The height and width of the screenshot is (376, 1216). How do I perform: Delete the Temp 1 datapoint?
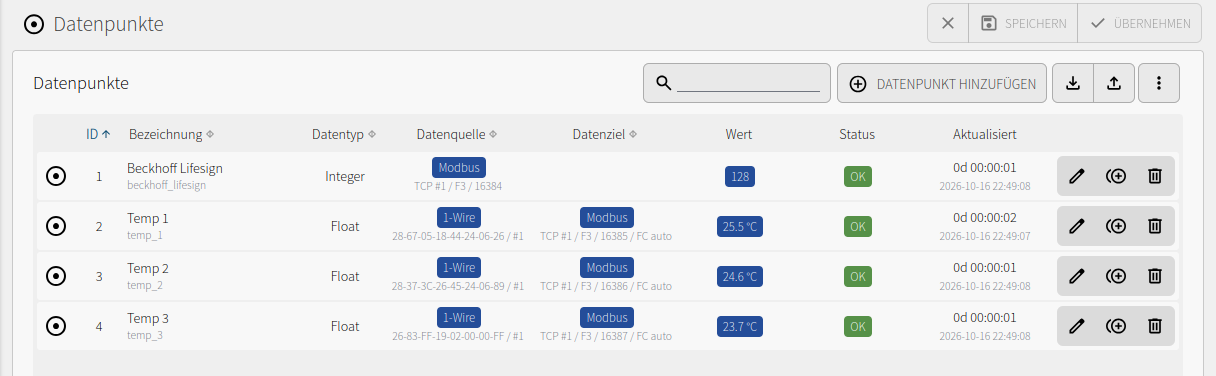[1154, 226]
